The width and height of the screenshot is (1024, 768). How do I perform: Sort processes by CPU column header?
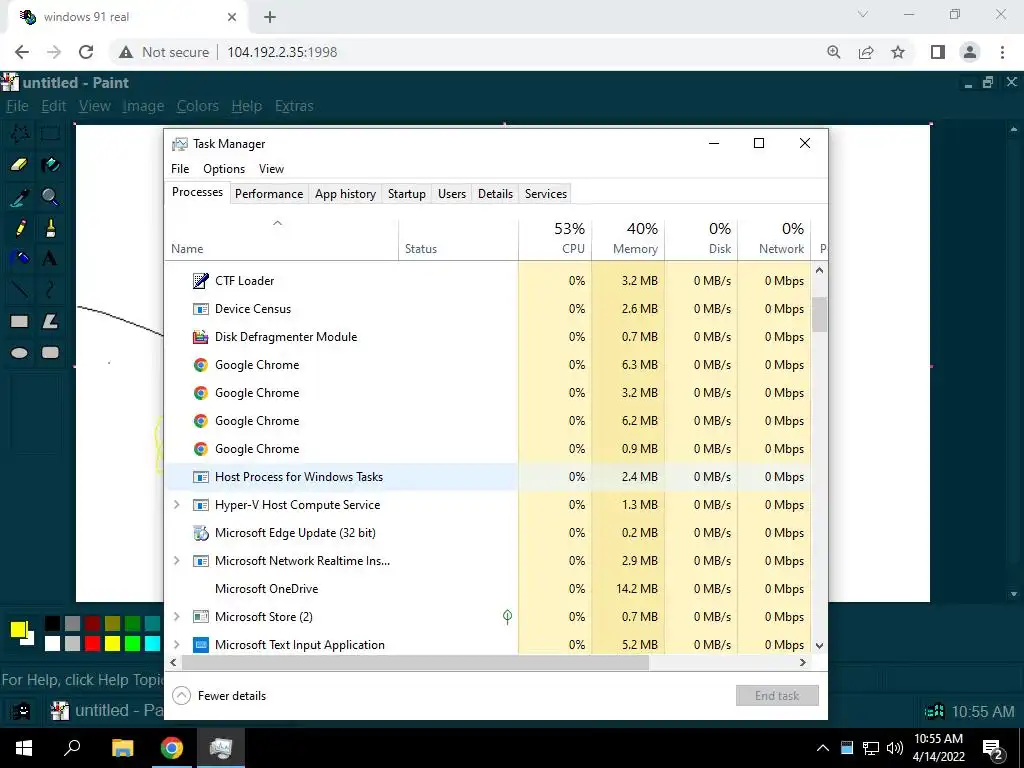pos(555,238)
